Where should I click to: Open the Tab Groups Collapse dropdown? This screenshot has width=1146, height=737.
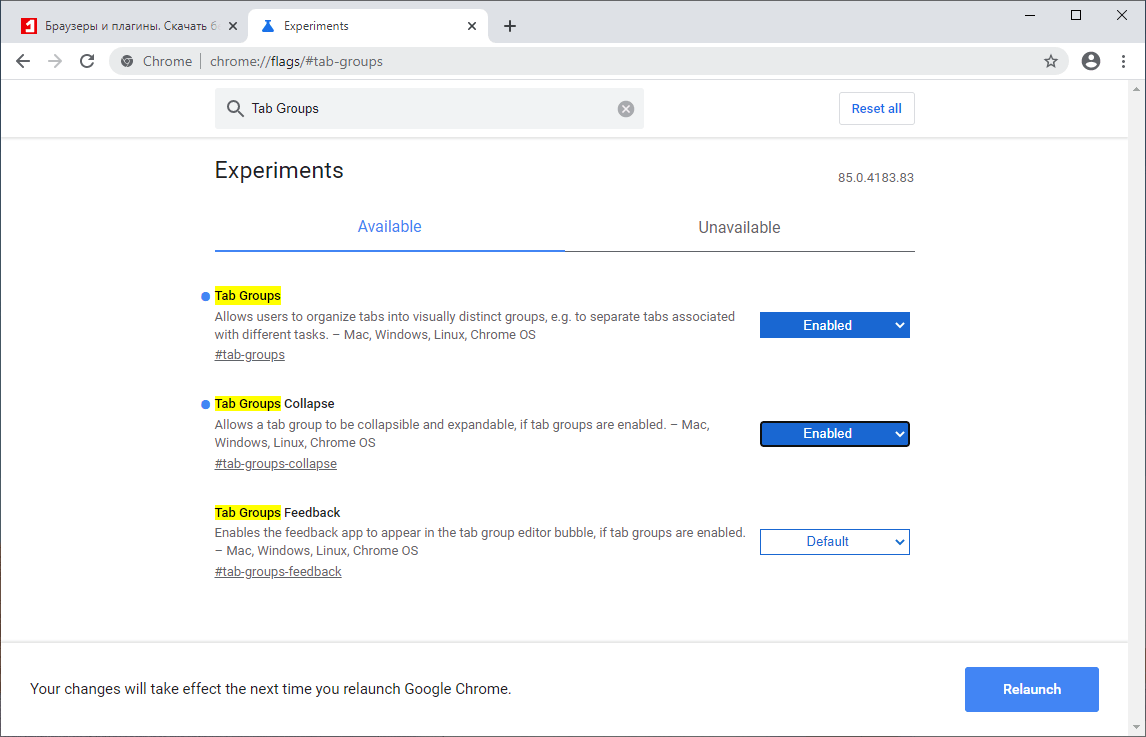834,433
